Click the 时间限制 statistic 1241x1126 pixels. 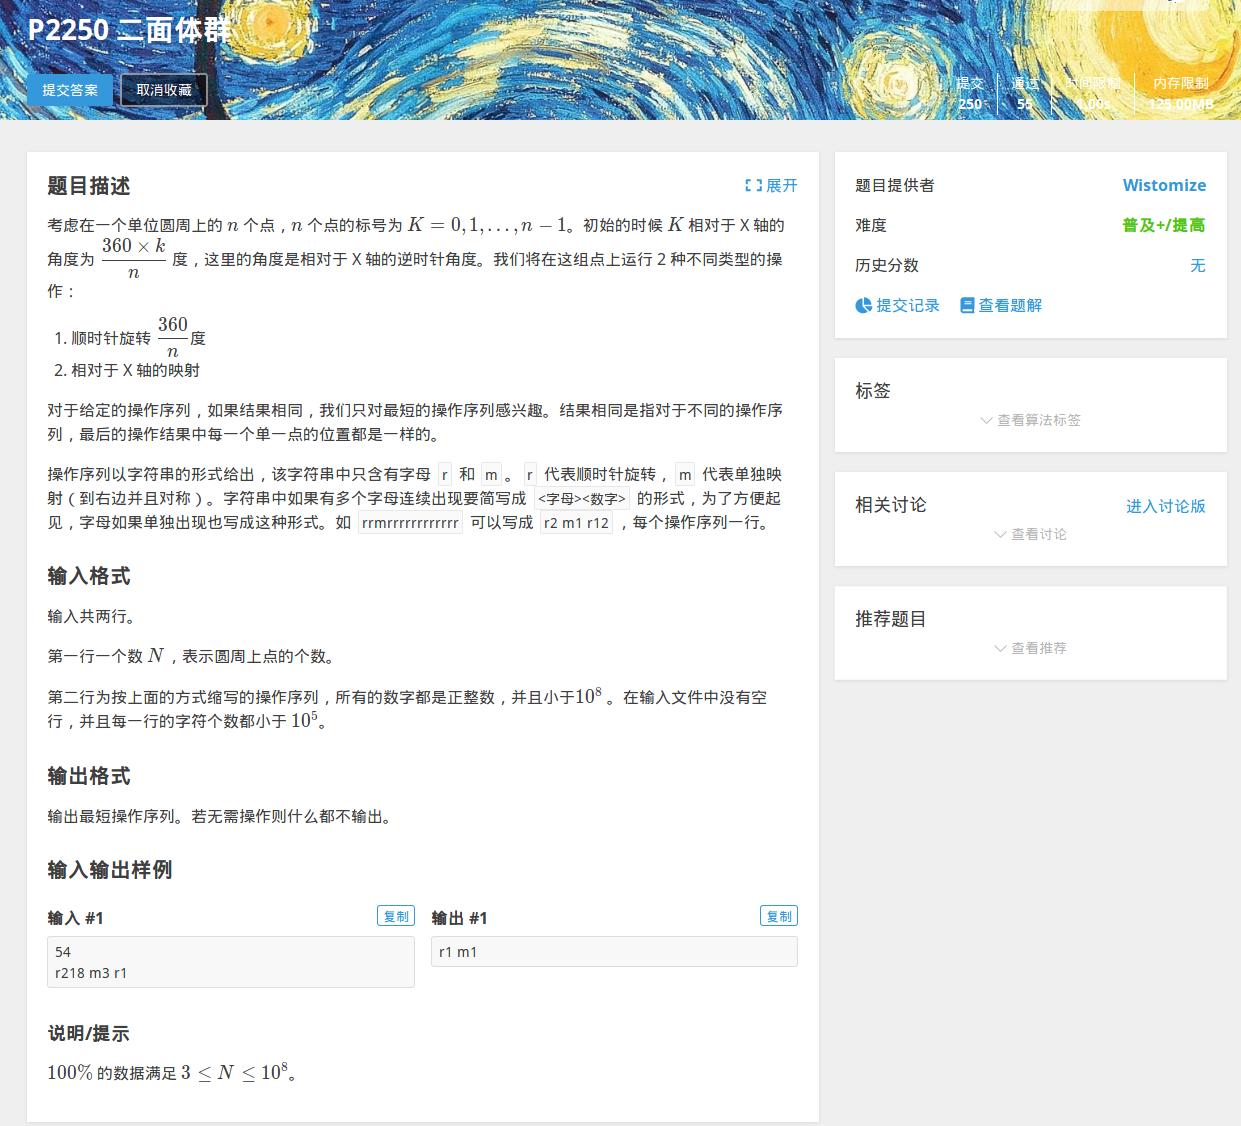click(x=1093, y=94)
